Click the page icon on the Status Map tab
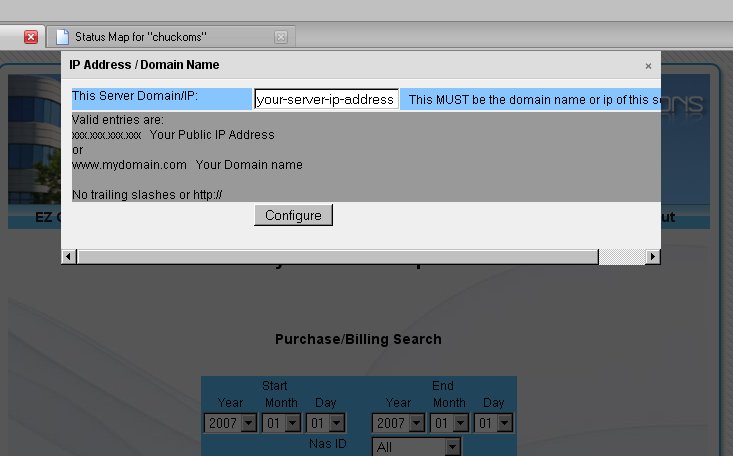 (63, 37)
